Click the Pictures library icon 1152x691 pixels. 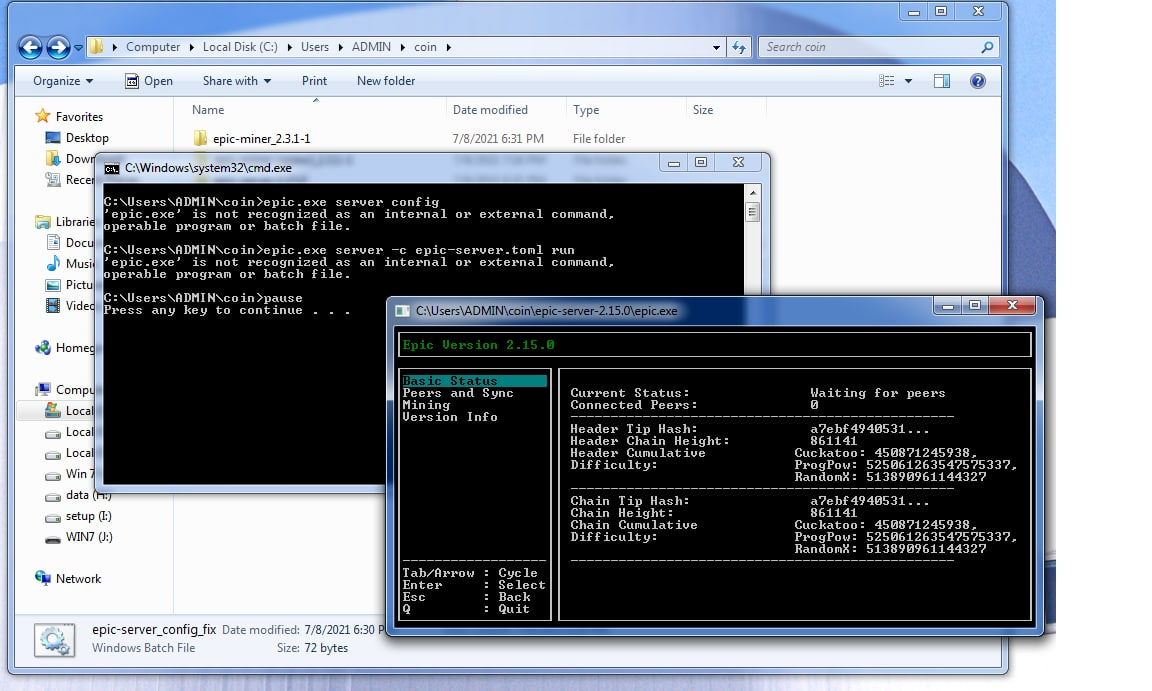click(x=53, y=284)
